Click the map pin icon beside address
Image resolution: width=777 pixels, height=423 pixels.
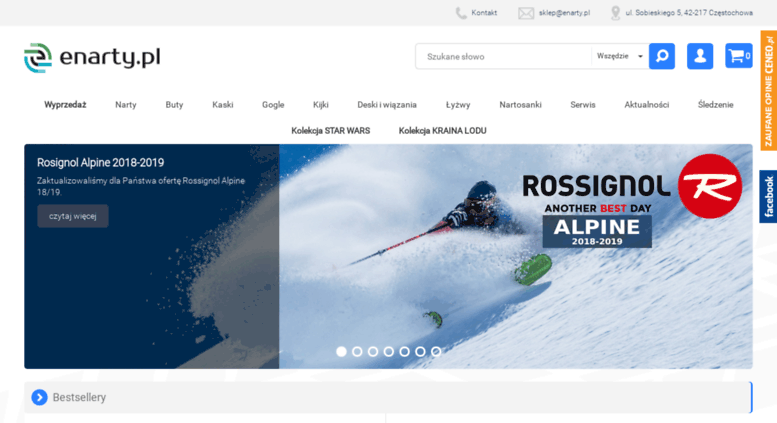(615, 13)
